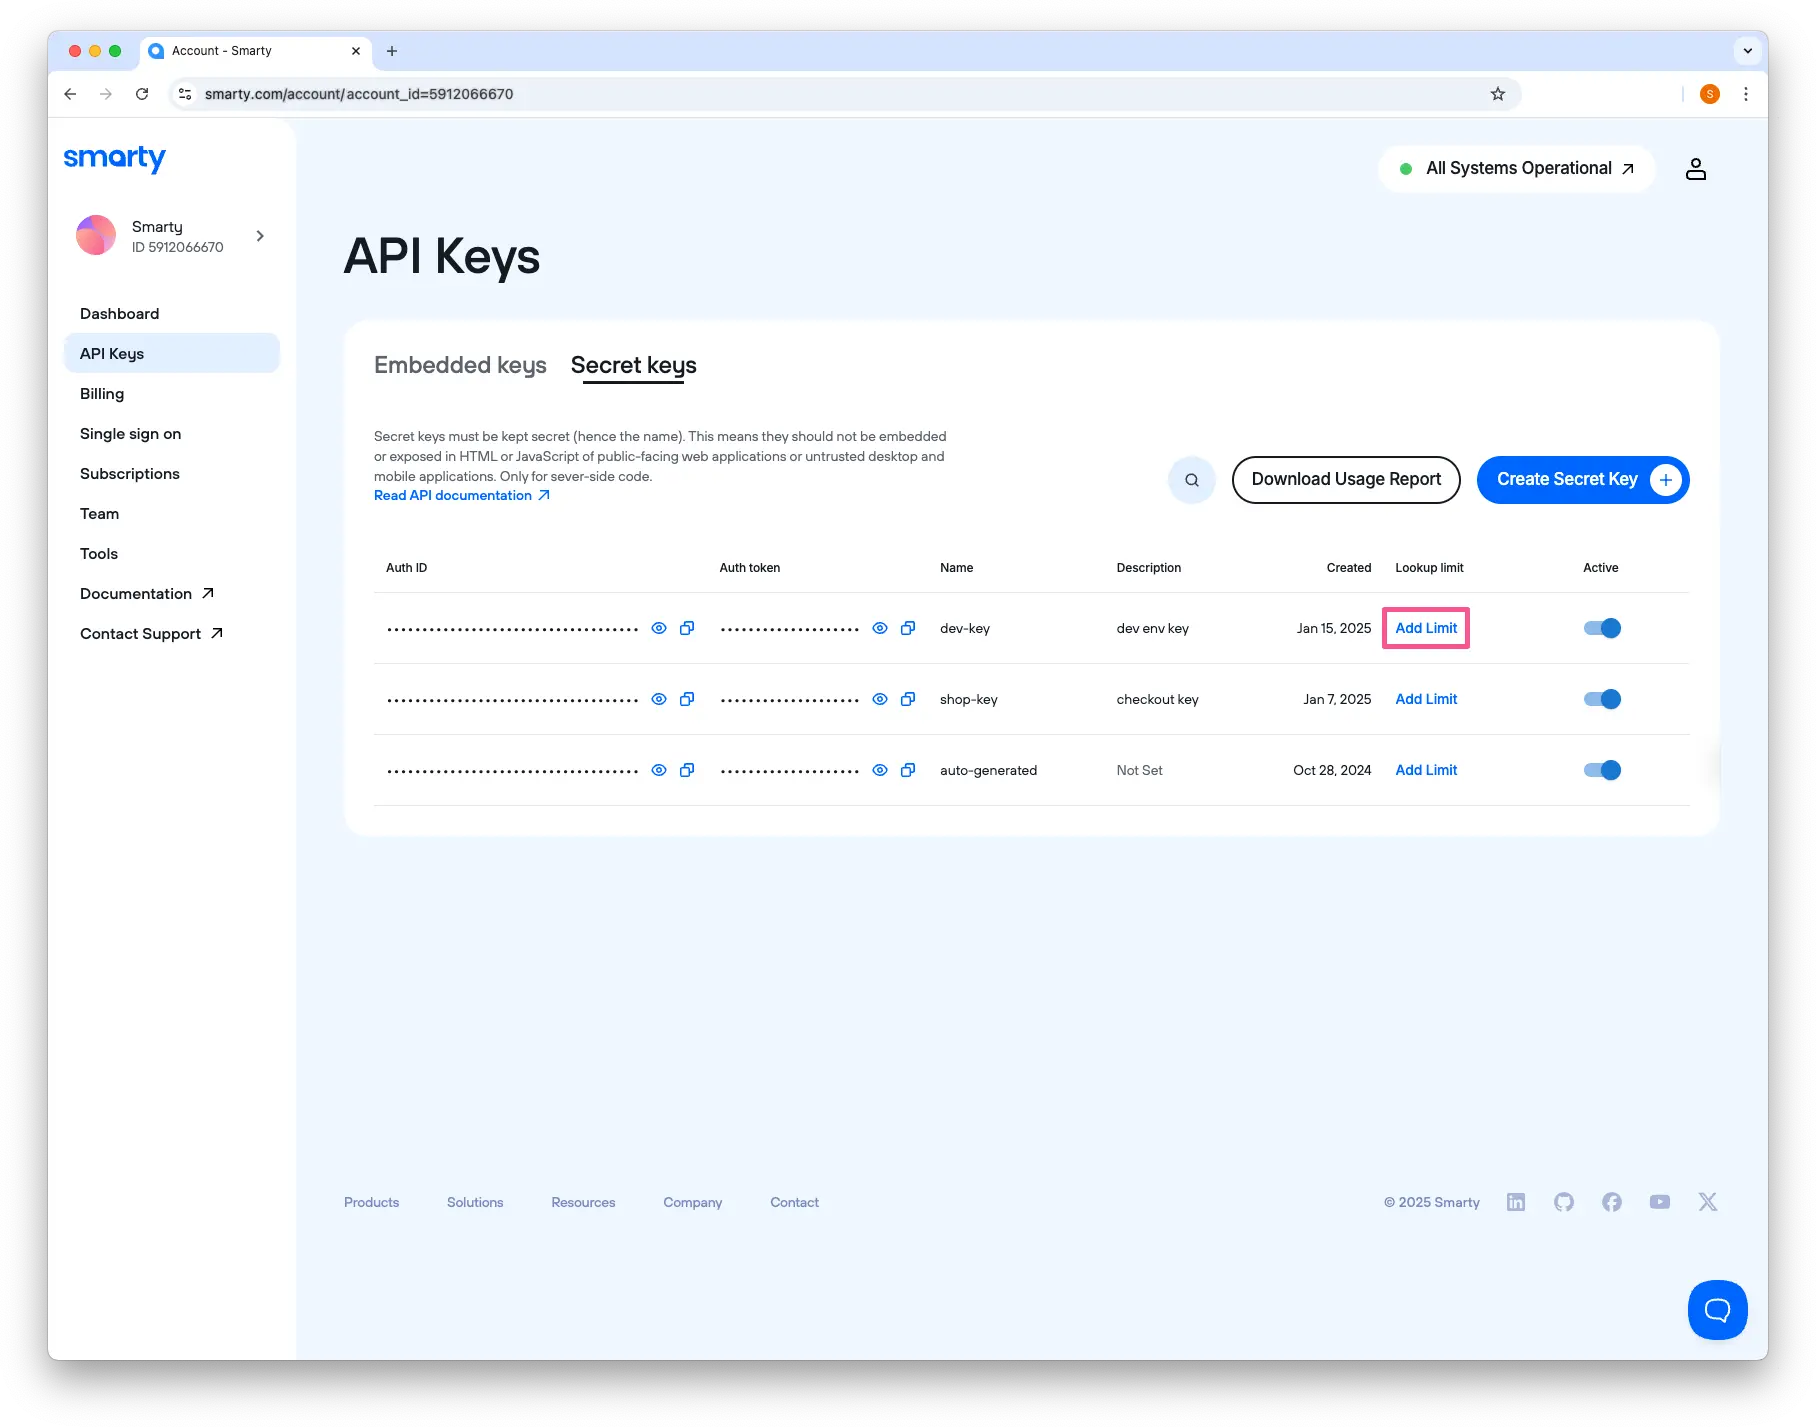This screenshot has width=1816, height=1427.
Task: Visit Smarty's GitHub page in footer
Action: coord(1564,1202)
